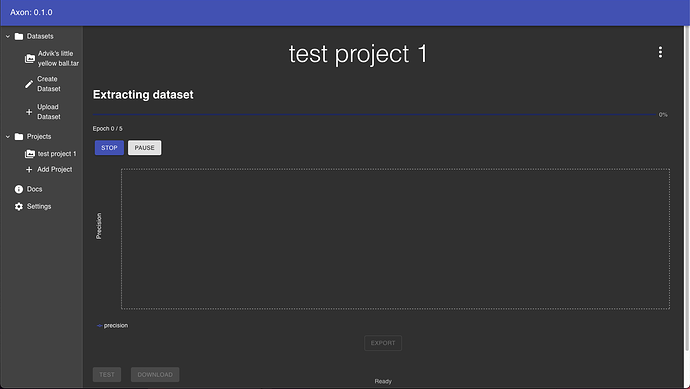The width and height of the screenshot is (690, 389).
Task: Click the plus icon beside Add Project
Action: coord(29,169)
